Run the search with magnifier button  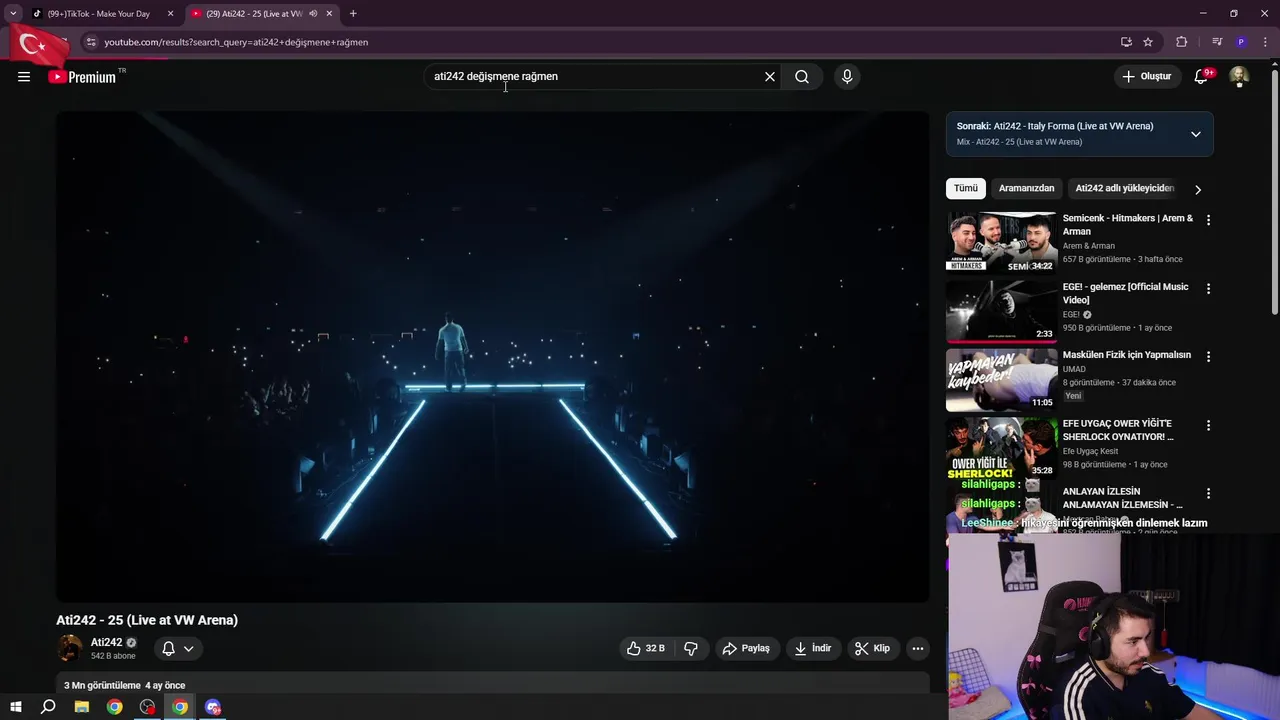[802, 77]
